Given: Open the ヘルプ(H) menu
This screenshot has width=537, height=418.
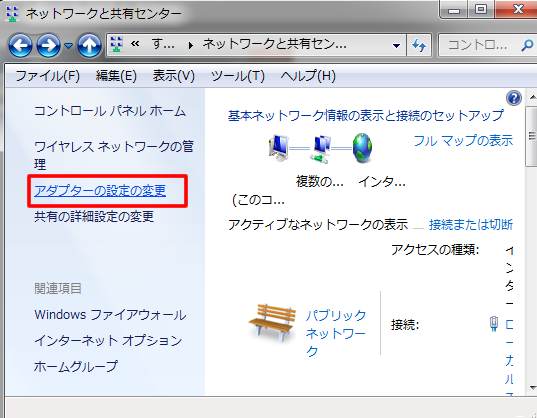Looking at the screenshot, I should pos(308,76).
